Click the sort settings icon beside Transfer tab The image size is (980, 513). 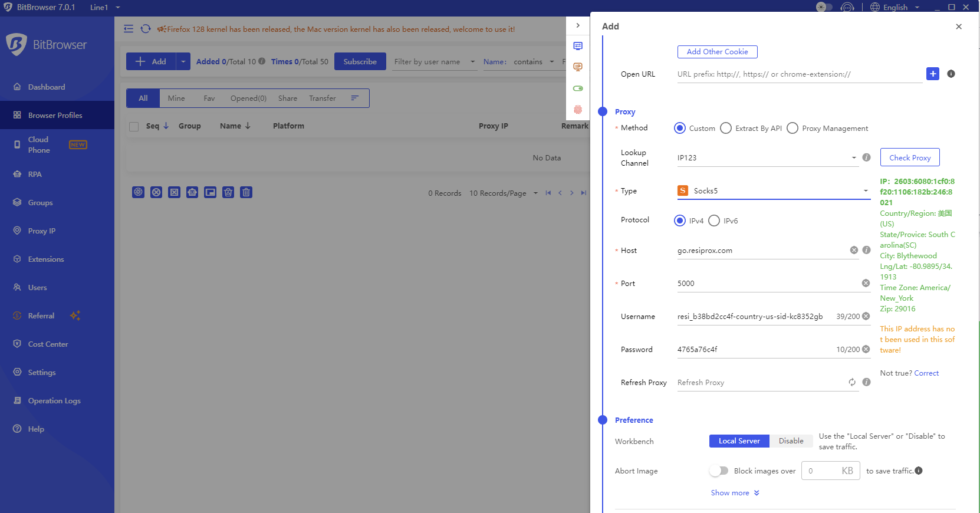coord(354,98)
